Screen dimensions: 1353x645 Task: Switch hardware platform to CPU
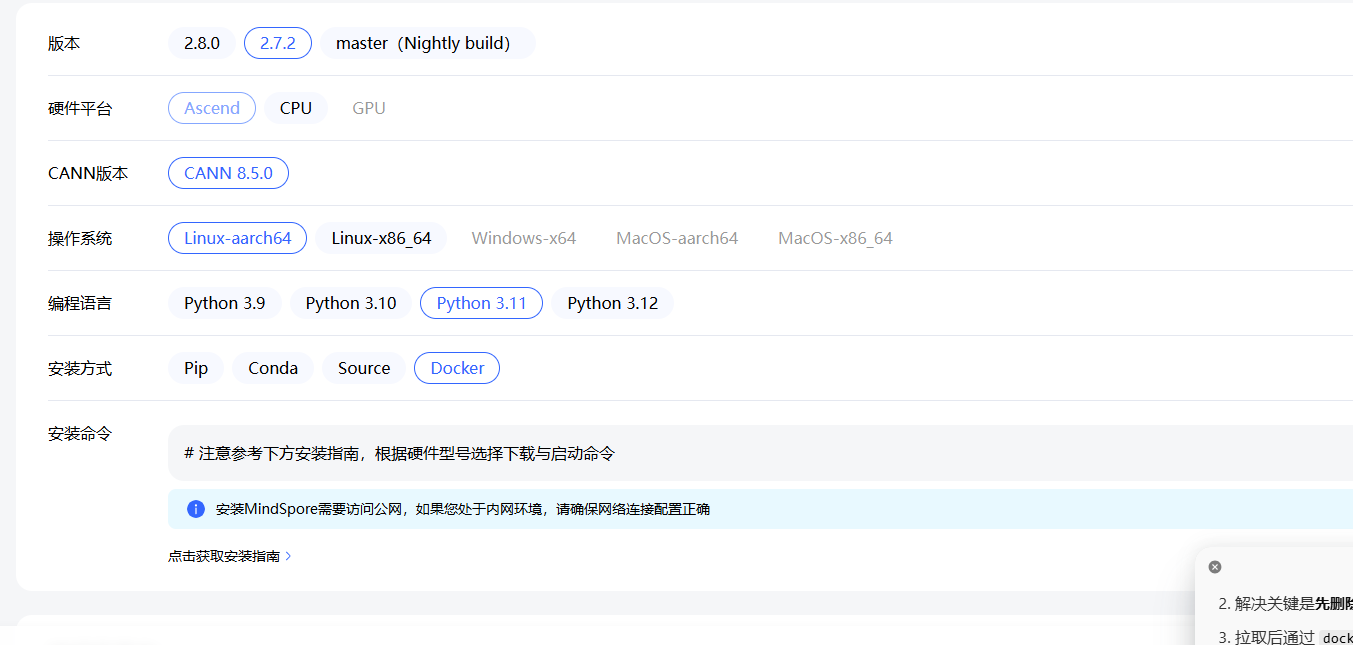(296, 108)
